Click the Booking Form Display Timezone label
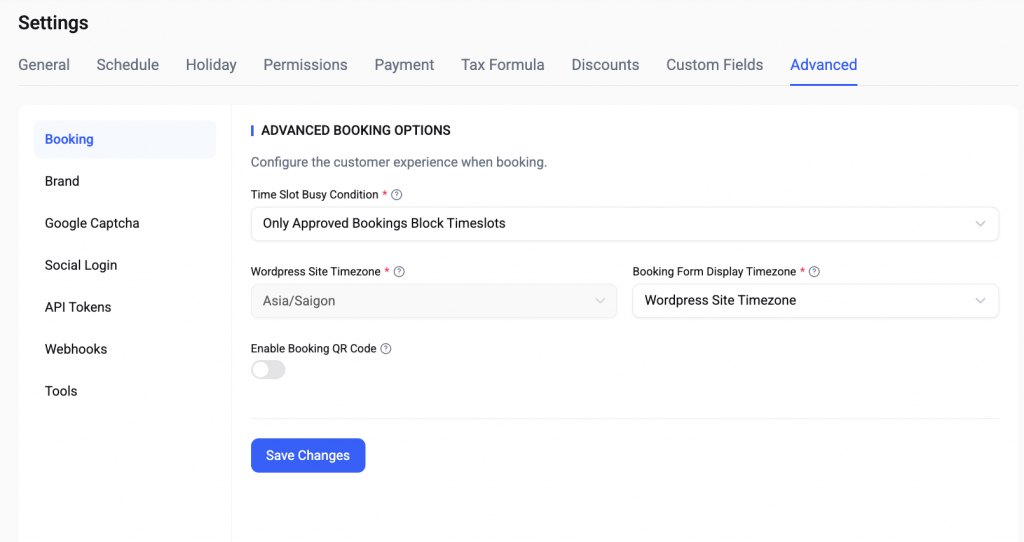The width and height of the screenshot is (1024, 542). 714,272
